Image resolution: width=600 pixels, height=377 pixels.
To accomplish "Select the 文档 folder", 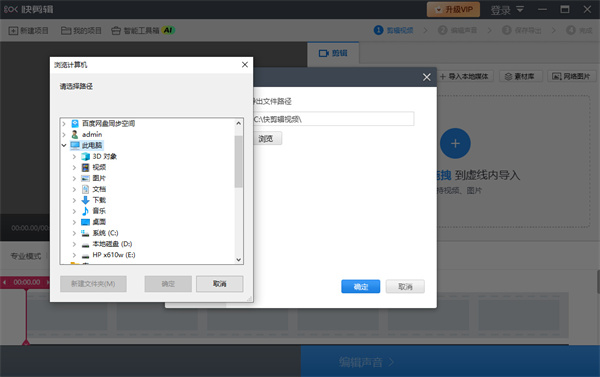I will (99, 189).
